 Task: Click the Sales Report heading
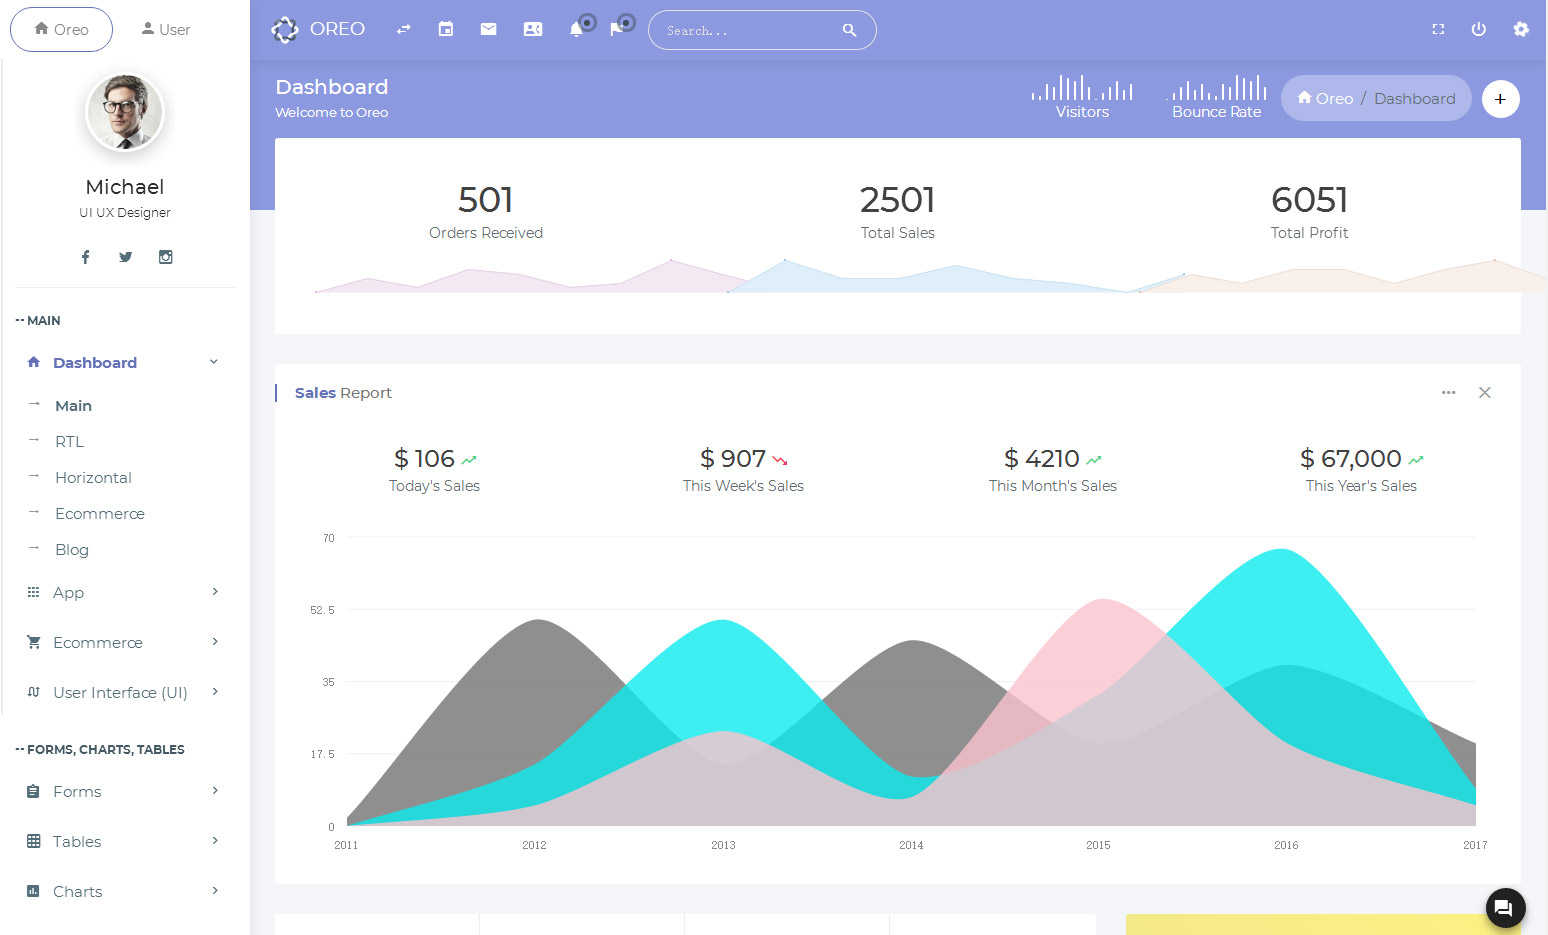[343, 393]
